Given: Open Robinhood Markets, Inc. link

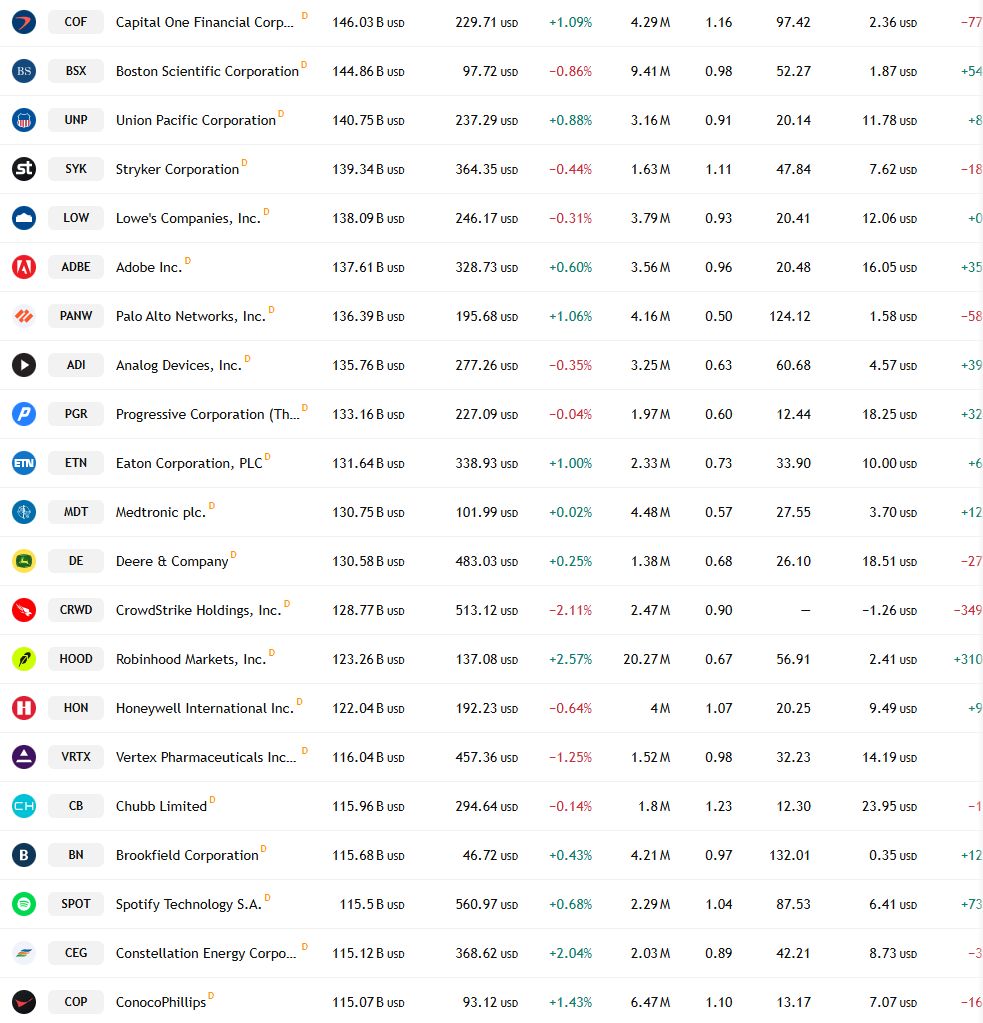Looking at the screenshot, I should click(x=191, y=659).
